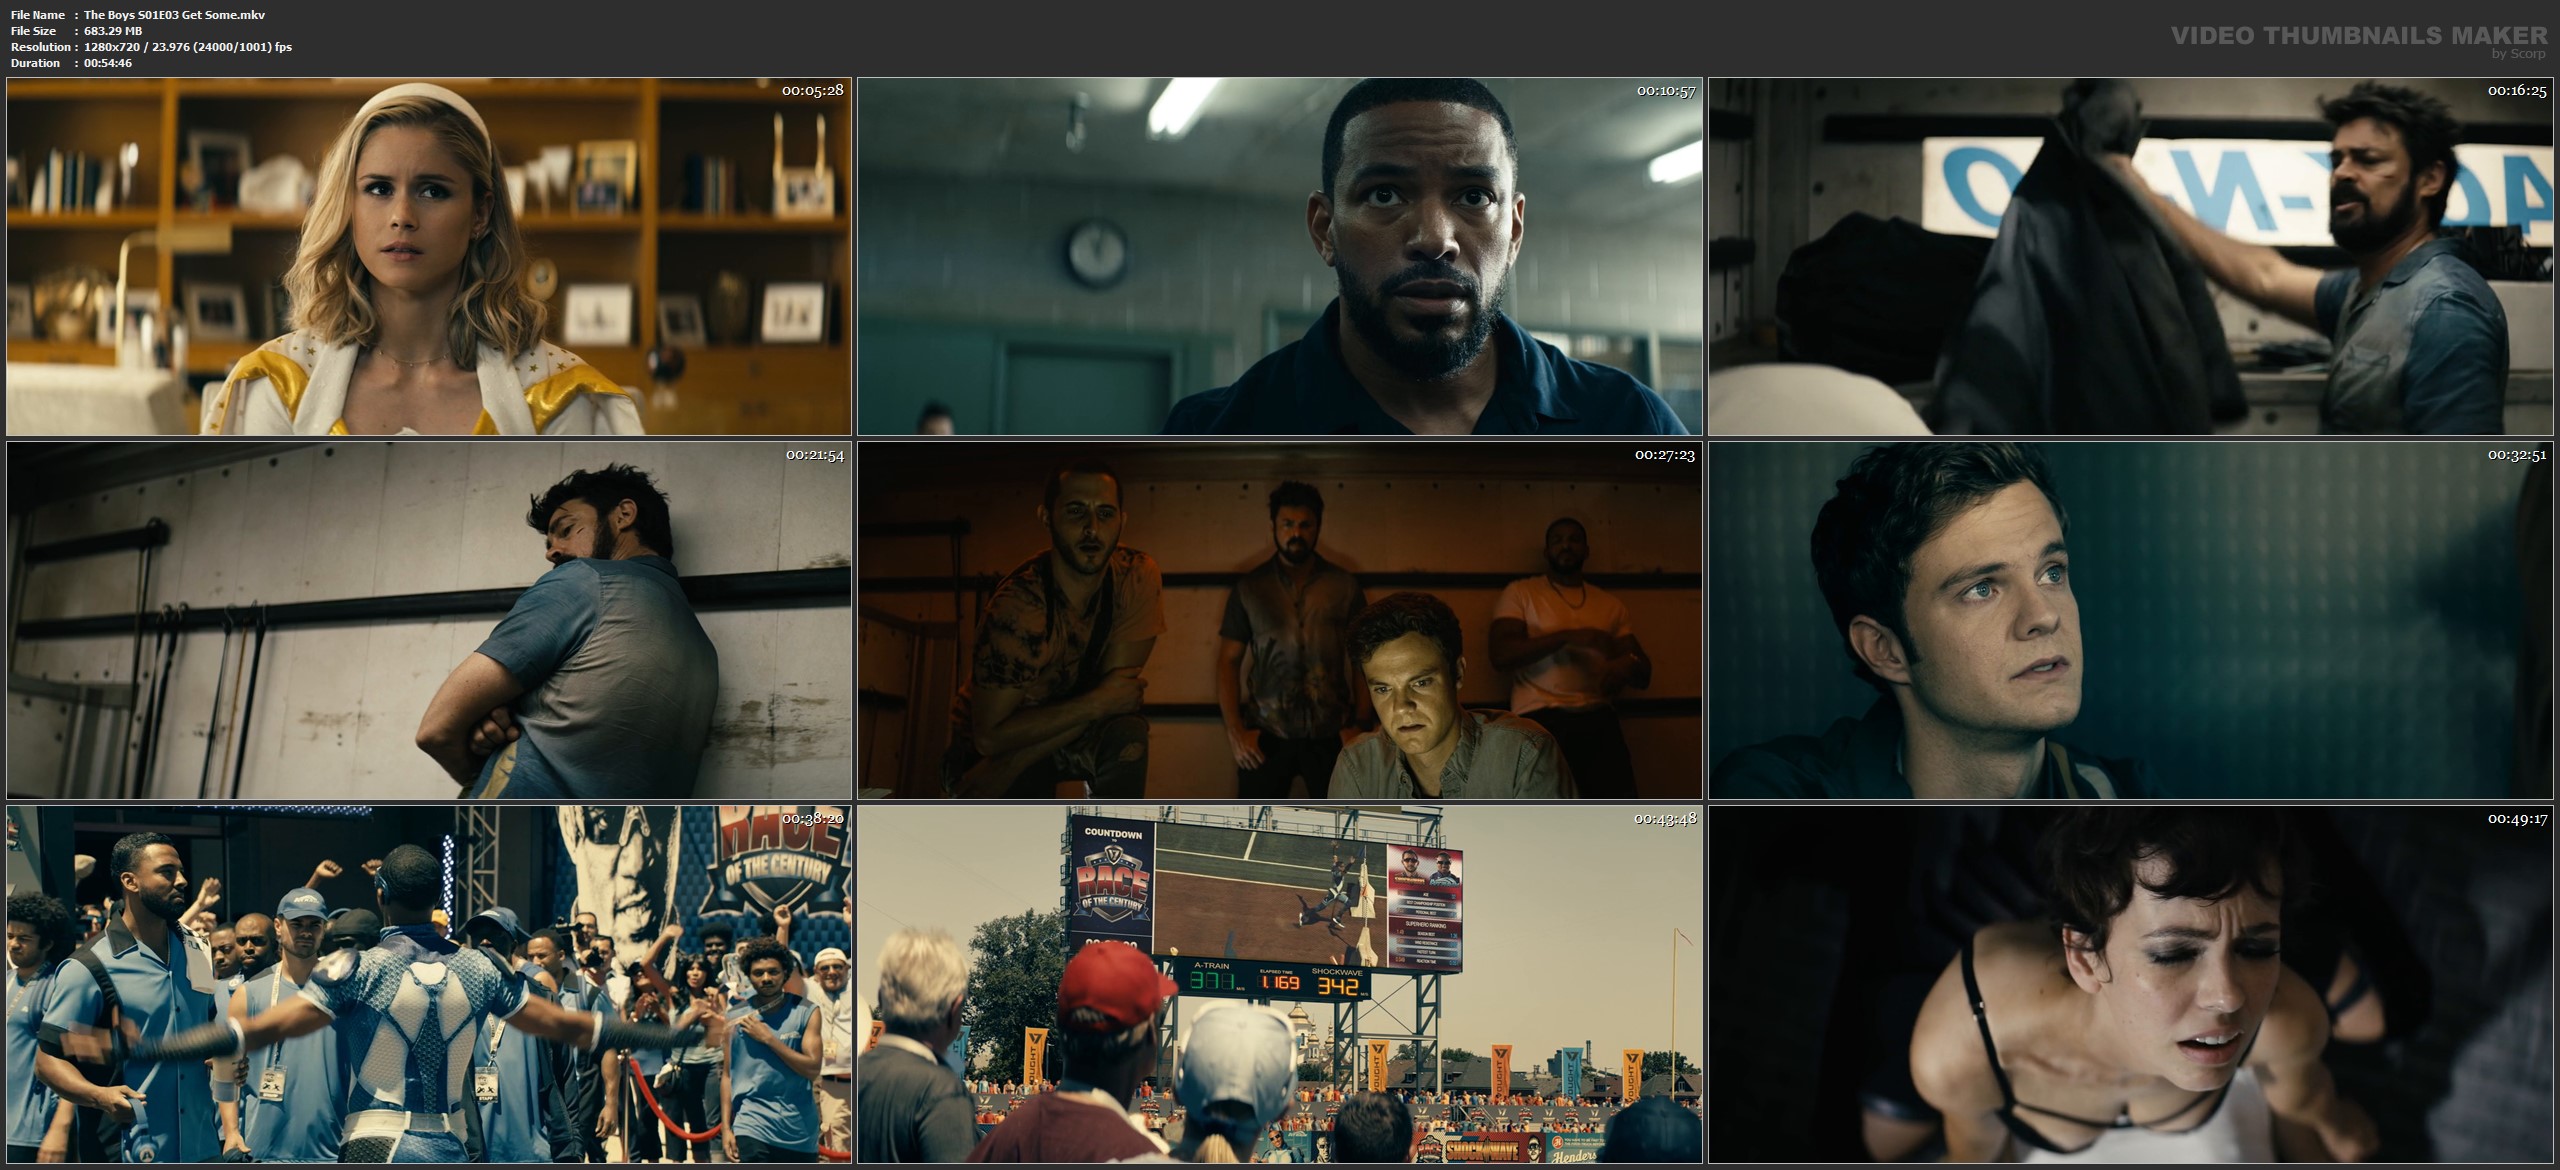Click the 00:21:54 timestamp label
Screen dimensions: 2560x1170
pos(815,455)
